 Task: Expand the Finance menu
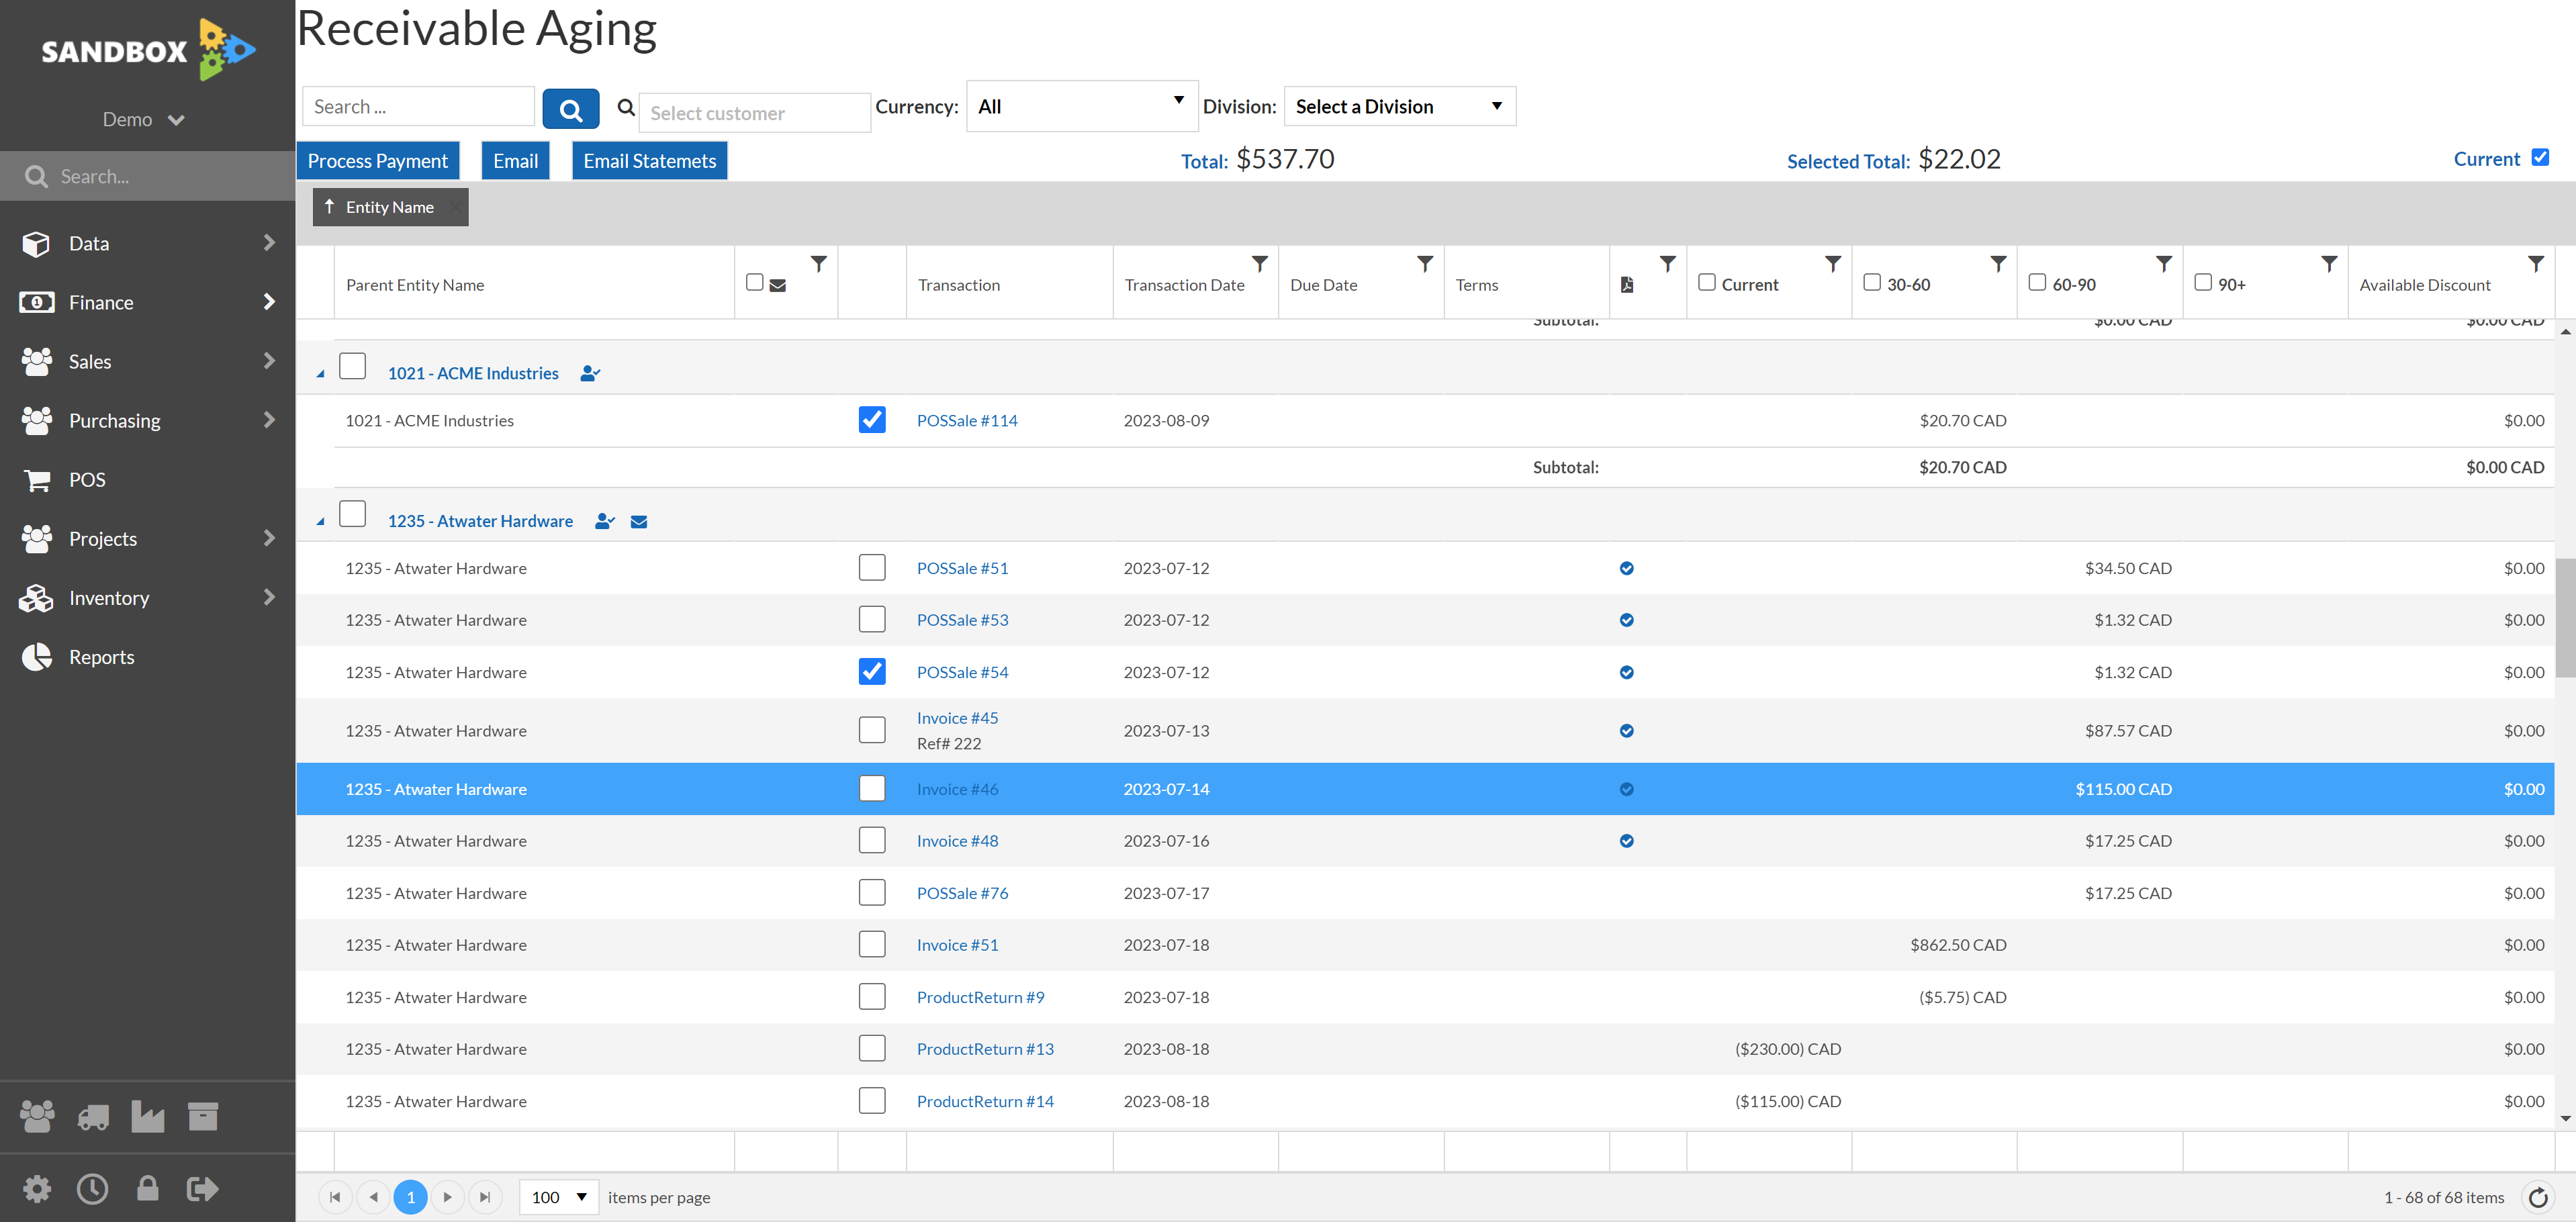[148, 303]
